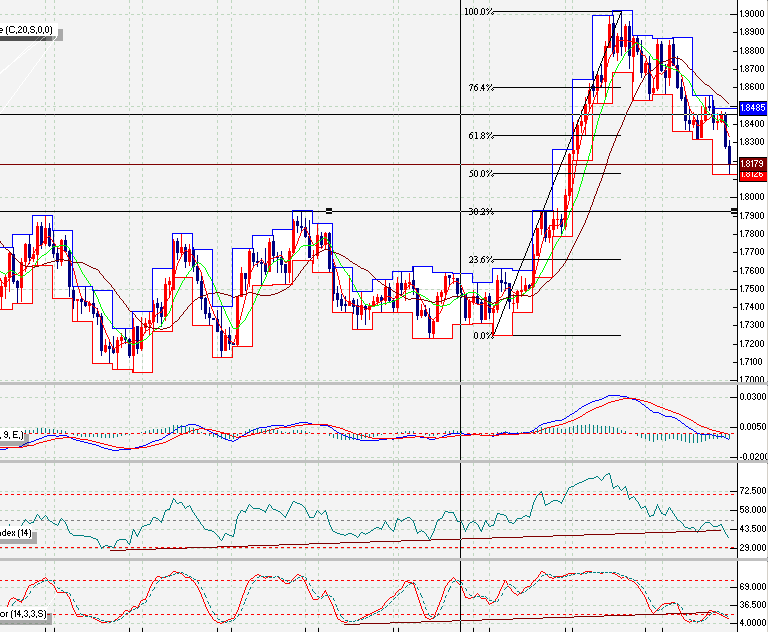
Task: Click the 100.0% Fibonacci level label
Action: pyautogui.click(x=479, y=12)
